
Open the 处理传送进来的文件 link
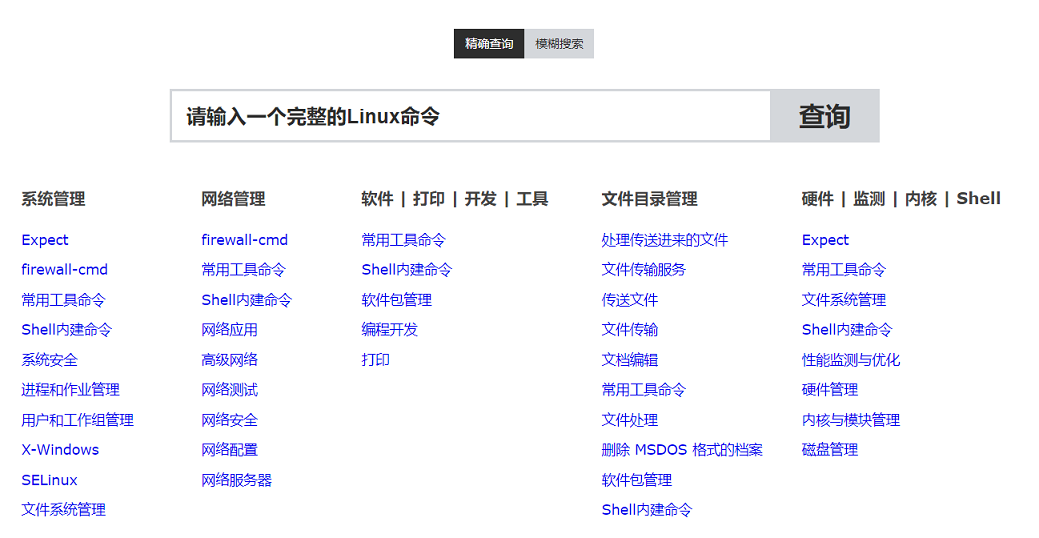coord(664,240)
